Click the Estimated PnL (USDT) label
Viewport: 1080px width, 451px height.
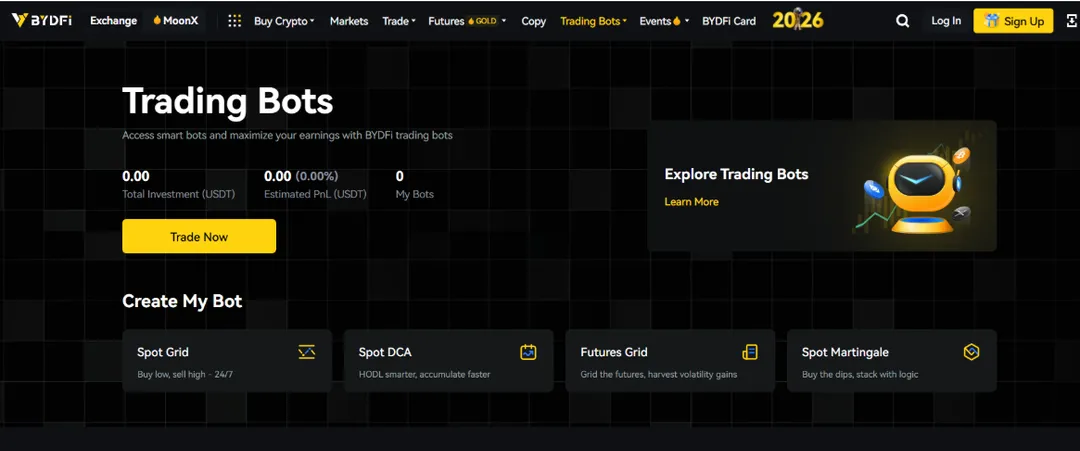click(x=315, y=194)
